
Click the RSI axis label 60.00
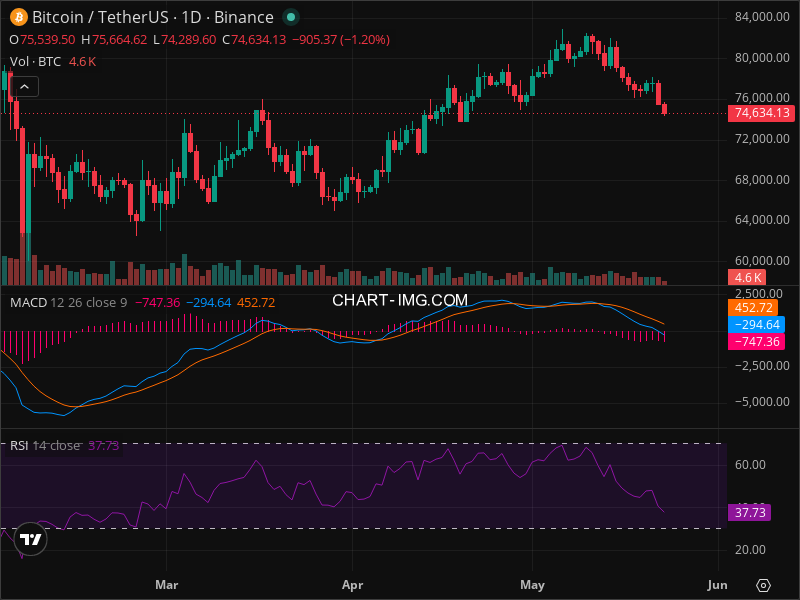750,465
